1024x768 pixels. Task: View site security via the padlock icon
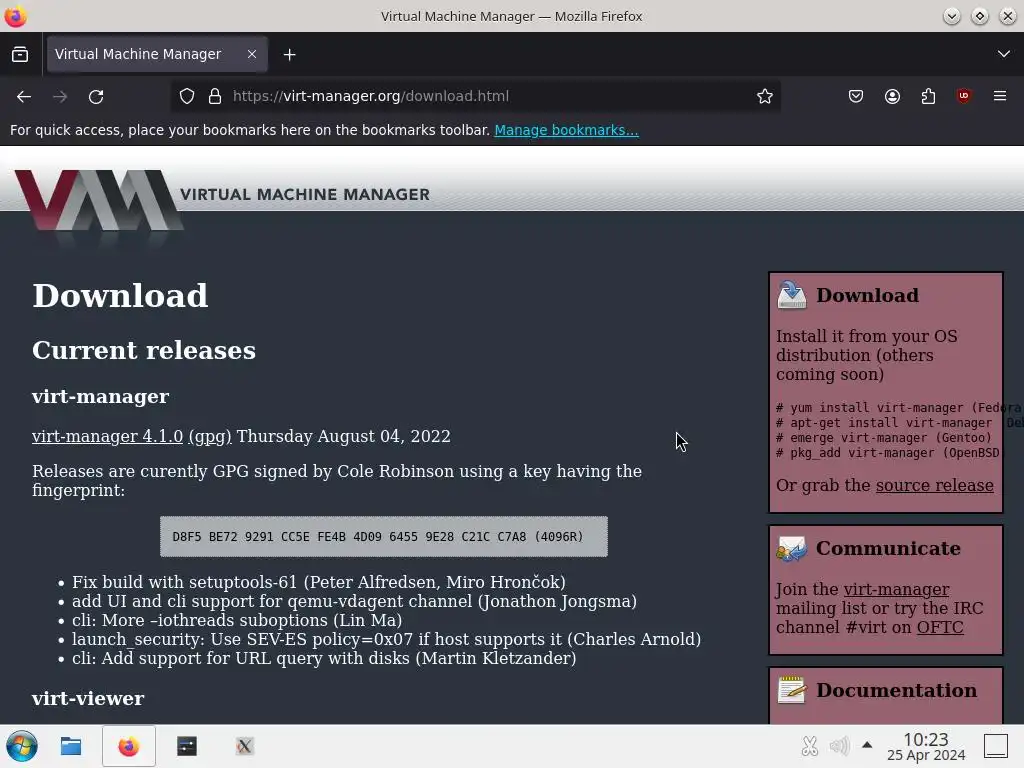215,97
